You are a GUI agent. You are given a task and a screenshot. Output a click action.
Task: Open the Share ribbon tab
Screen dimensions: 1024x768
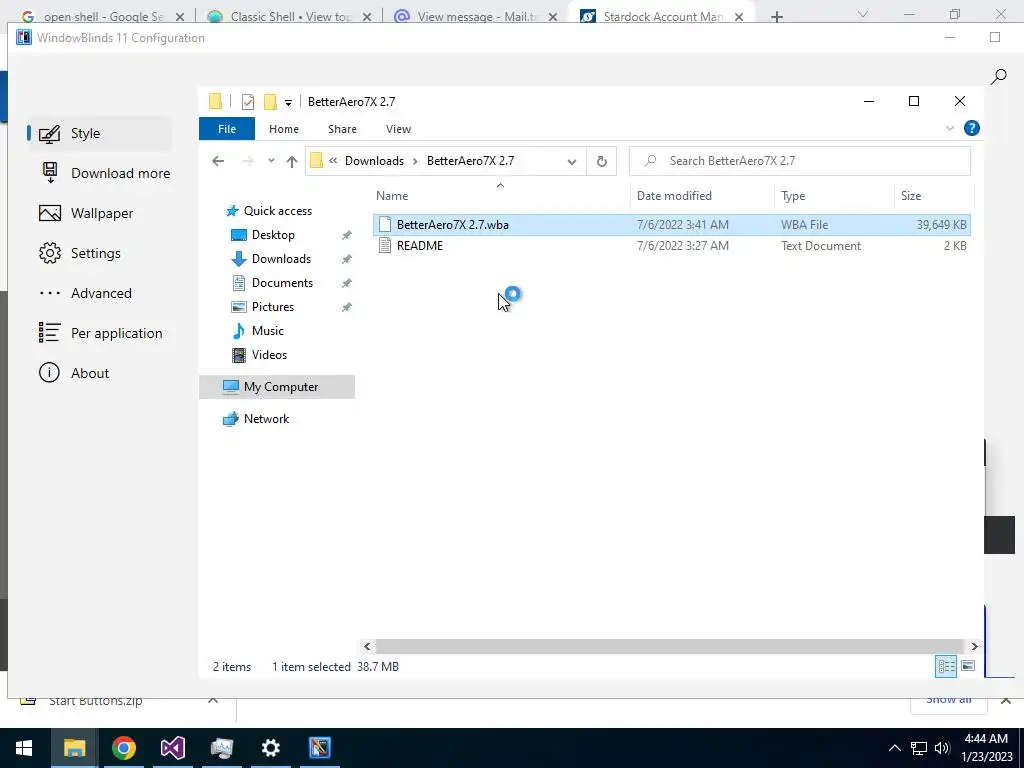tap(342, 129)
